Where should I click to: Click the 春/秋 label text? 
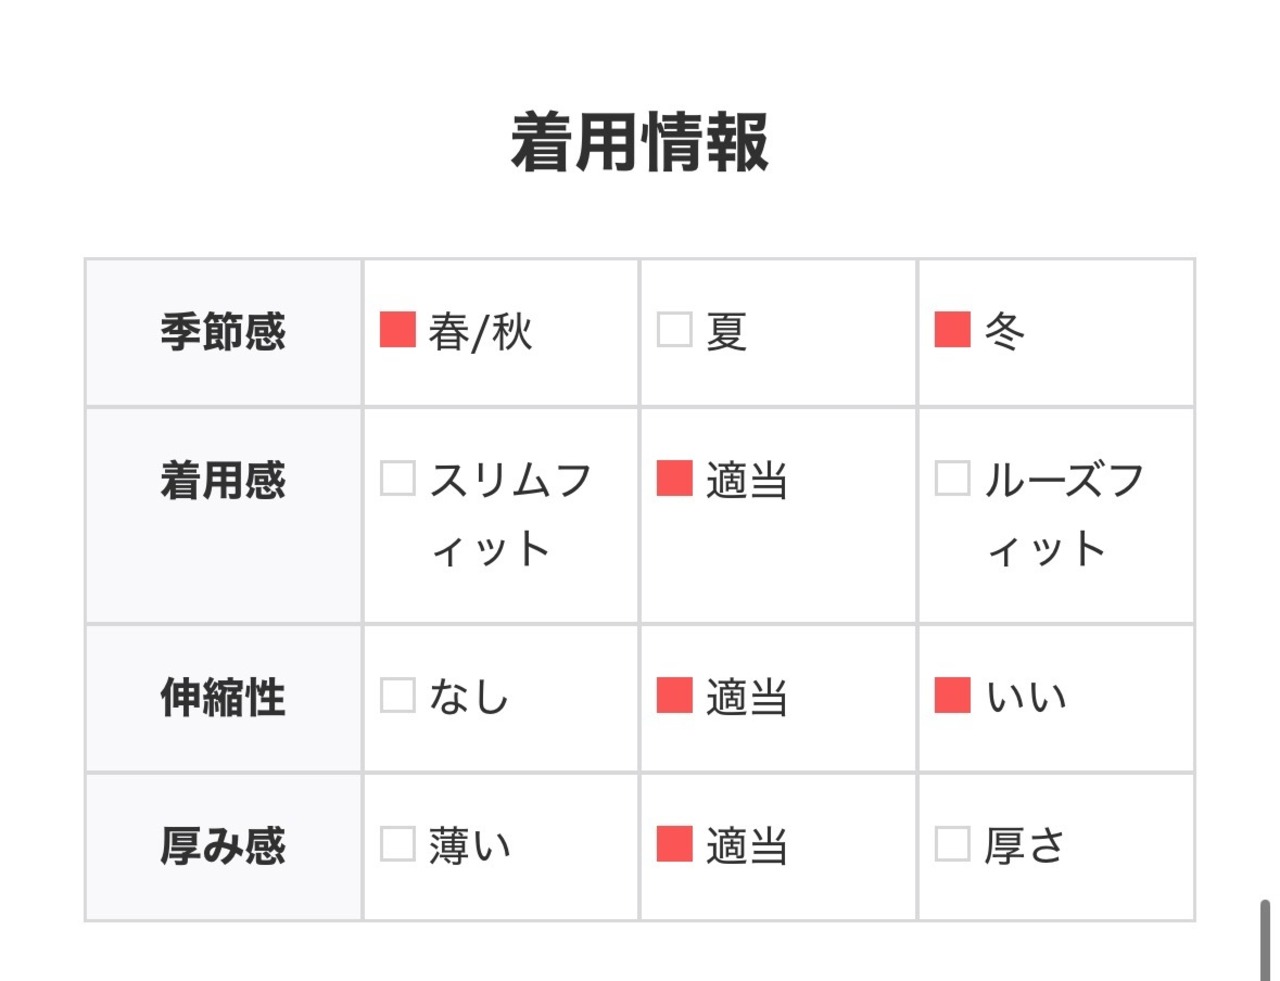(x=481, y=332)
